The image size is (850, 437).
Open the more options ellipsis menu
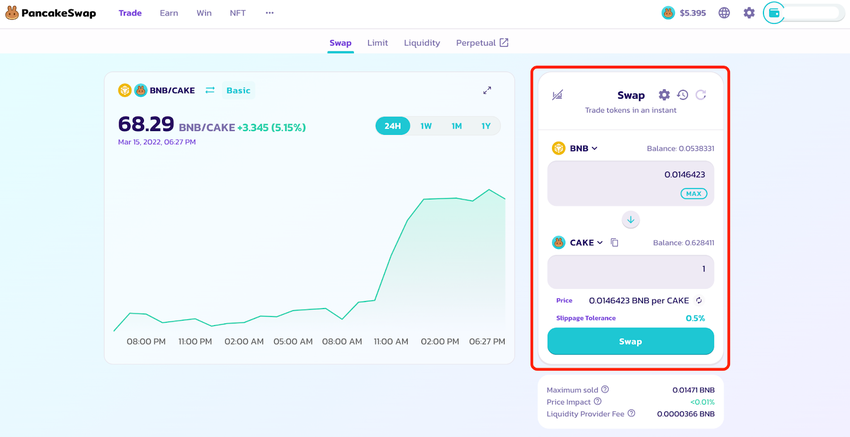pyautogui.click(x=269, y=13)
